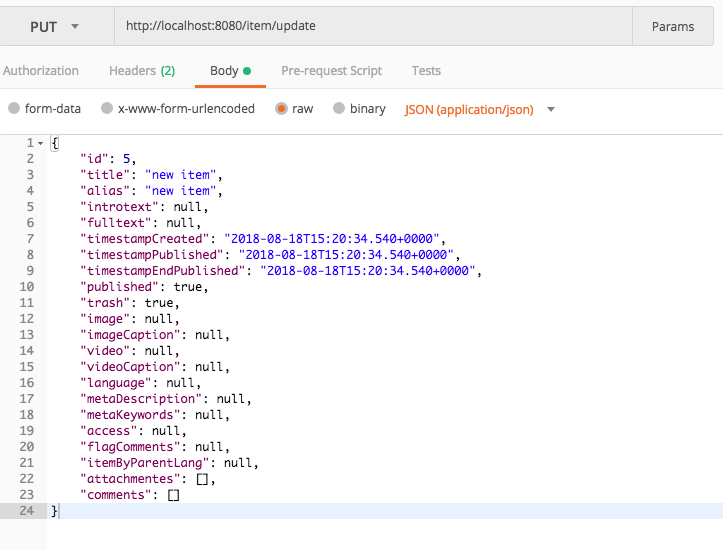The height and width of the screenshot is (550, 723).
Task: Click line number 24 in the gutter
Action: click(27, 511)
